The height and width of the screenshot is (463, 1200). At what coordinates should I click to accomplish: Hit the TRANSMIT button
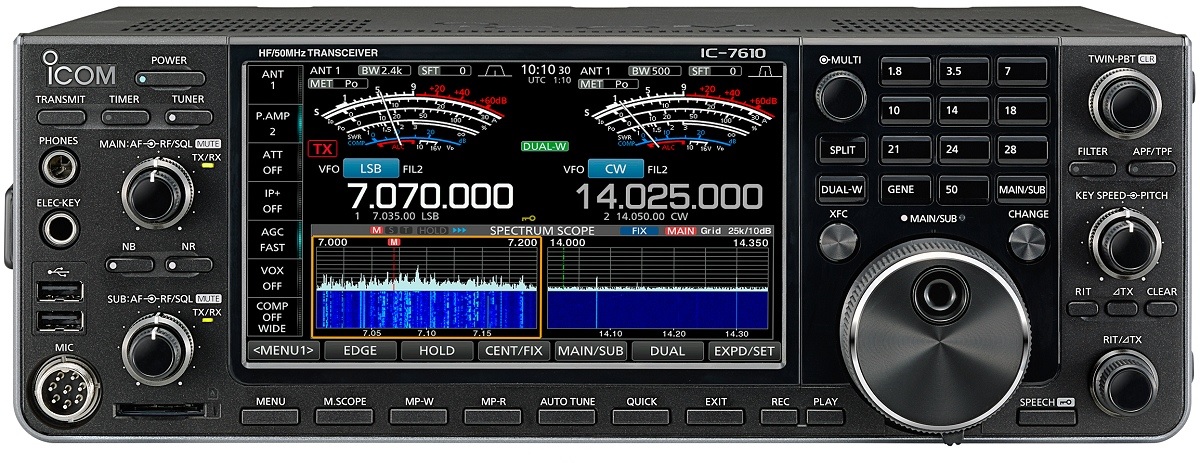[60, 117]
